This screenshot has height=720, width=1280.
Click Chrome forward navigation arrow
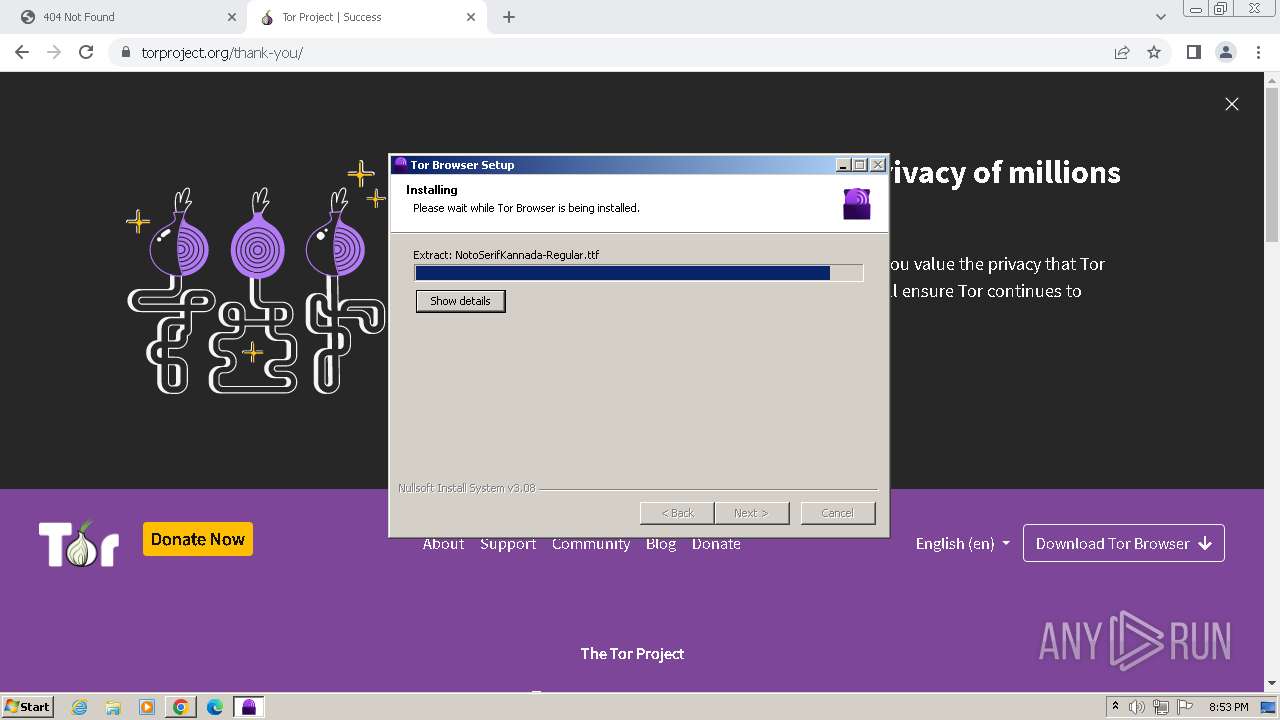(x=54, y=52)
